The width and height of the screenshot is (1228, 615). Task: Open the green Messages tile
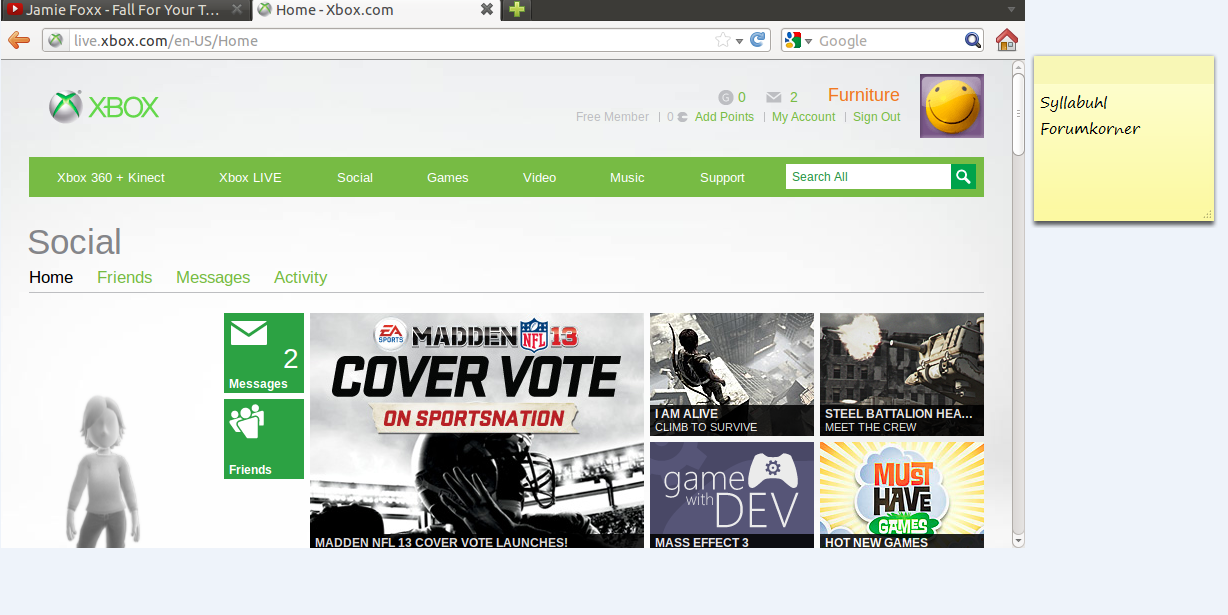pos(264,353)
